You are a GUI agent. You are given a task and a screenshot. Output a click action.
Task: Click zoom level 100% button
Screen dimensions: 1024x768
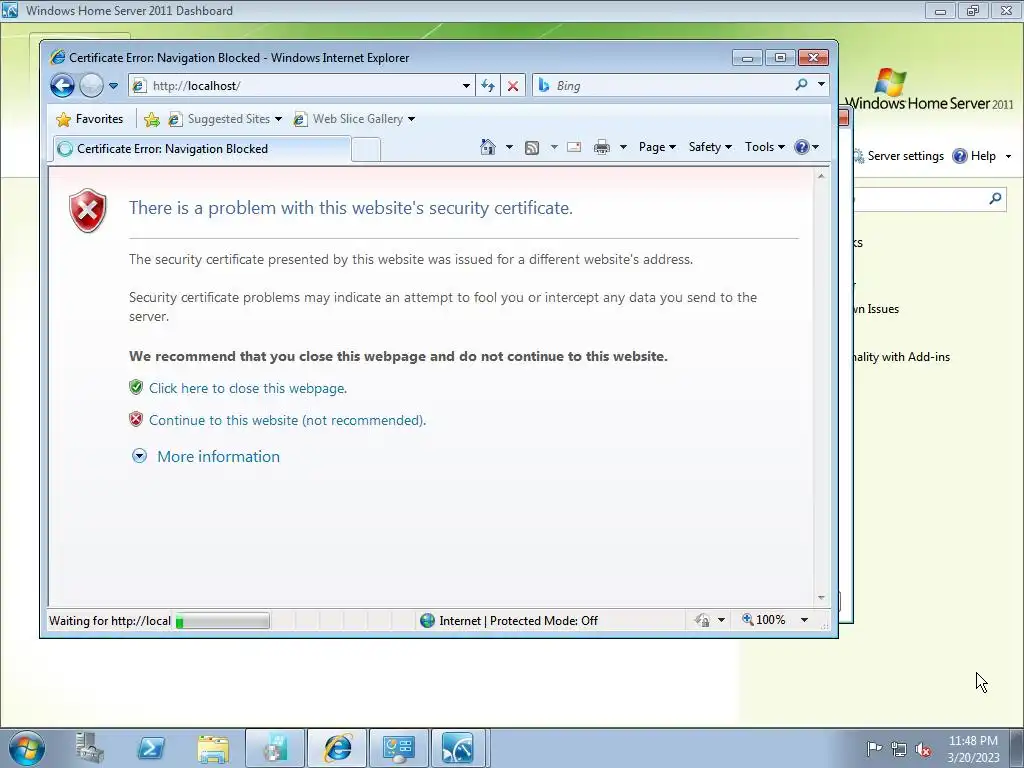click(763, 620)
